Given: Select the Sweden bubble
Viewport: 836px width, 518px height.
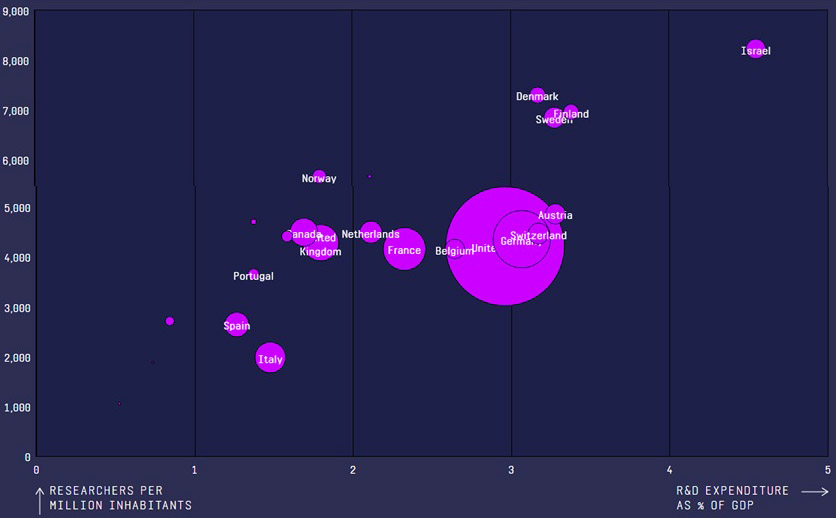Looking at the screenshot, I should 554,119.
